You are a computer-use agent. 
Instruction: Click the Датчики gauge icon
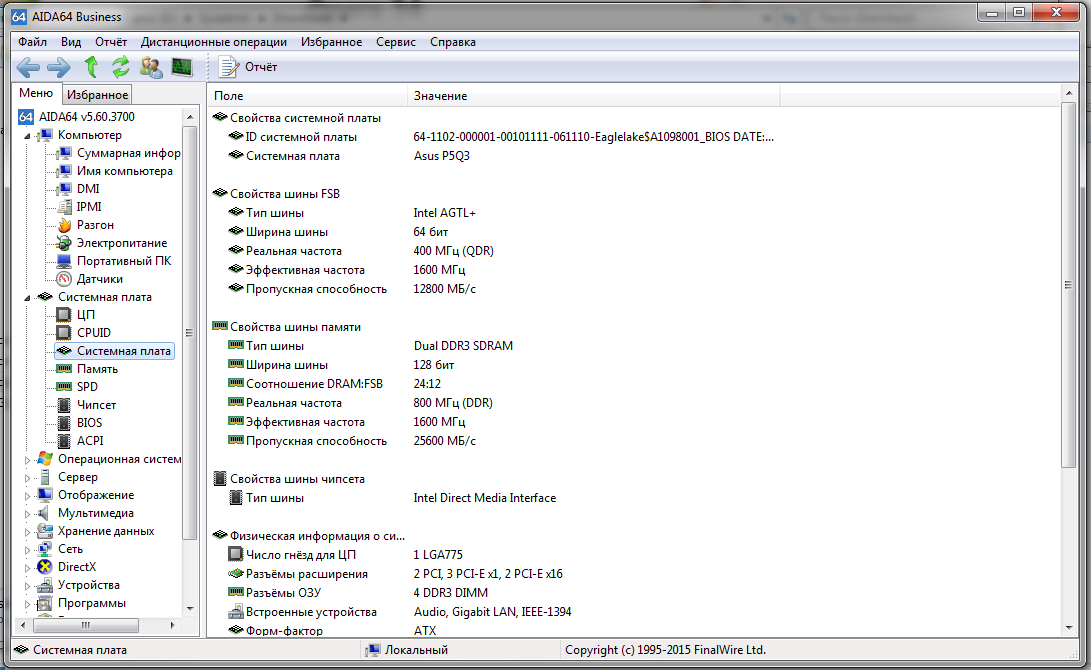[64, 279]
